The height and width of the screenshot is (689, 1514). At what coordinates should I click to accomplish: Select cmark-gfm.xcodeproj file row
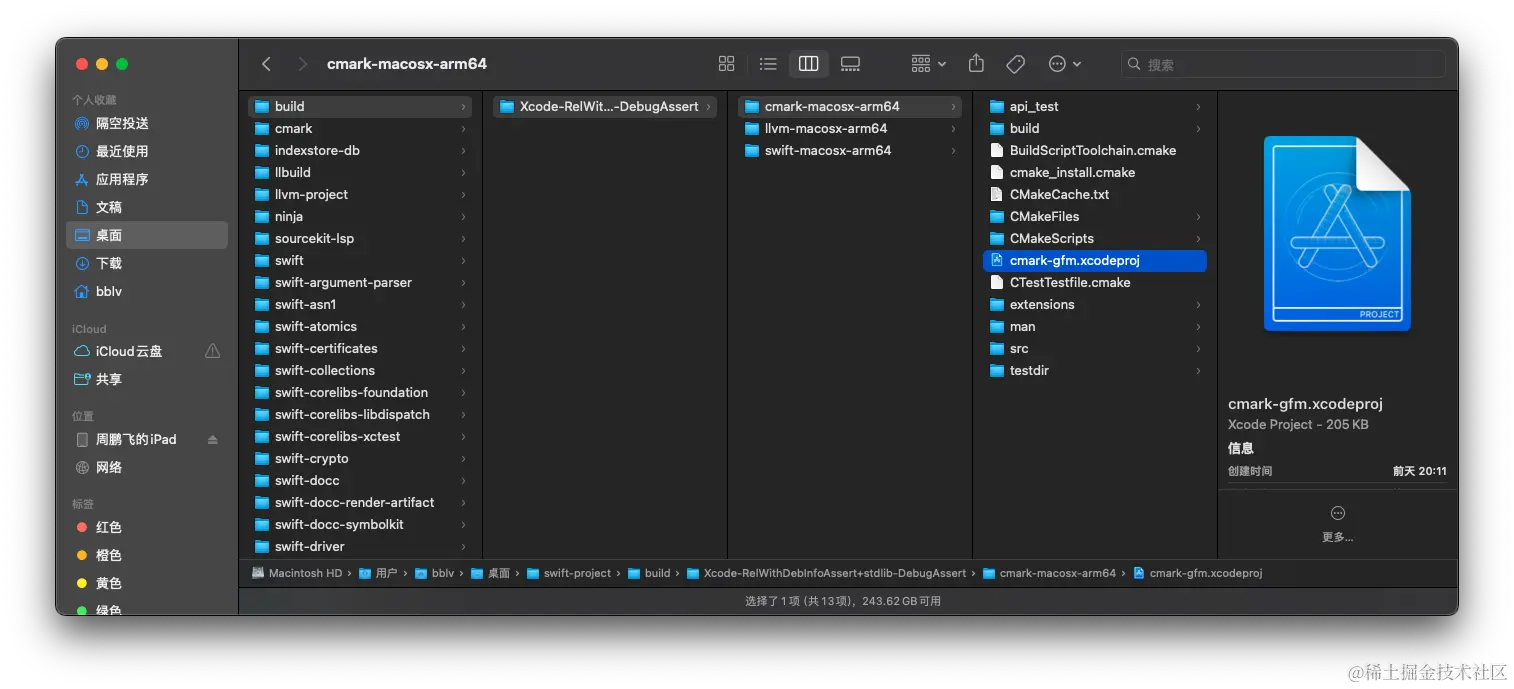(1095, 260)
